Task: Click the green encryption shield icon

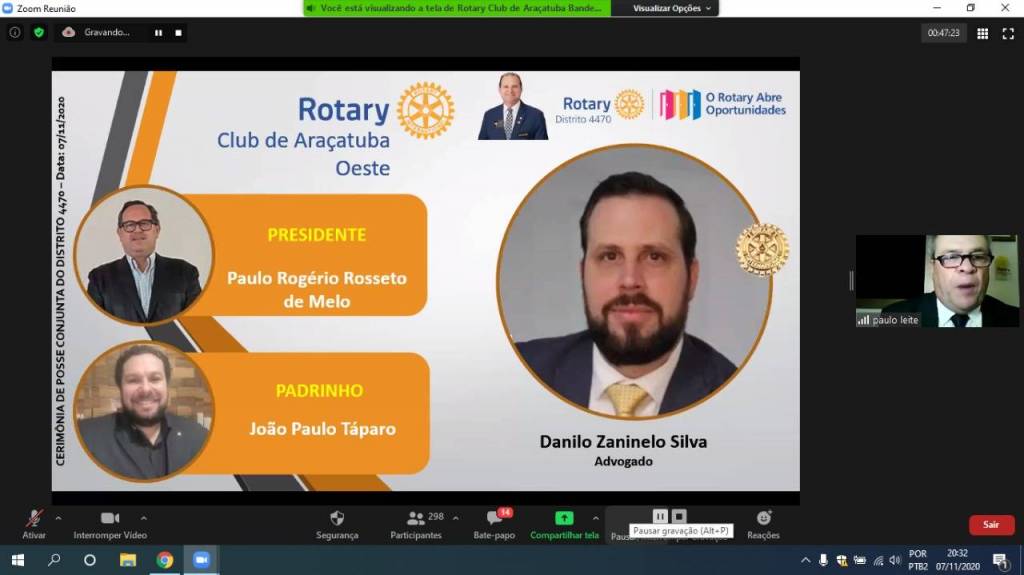Action: (39, 32)
